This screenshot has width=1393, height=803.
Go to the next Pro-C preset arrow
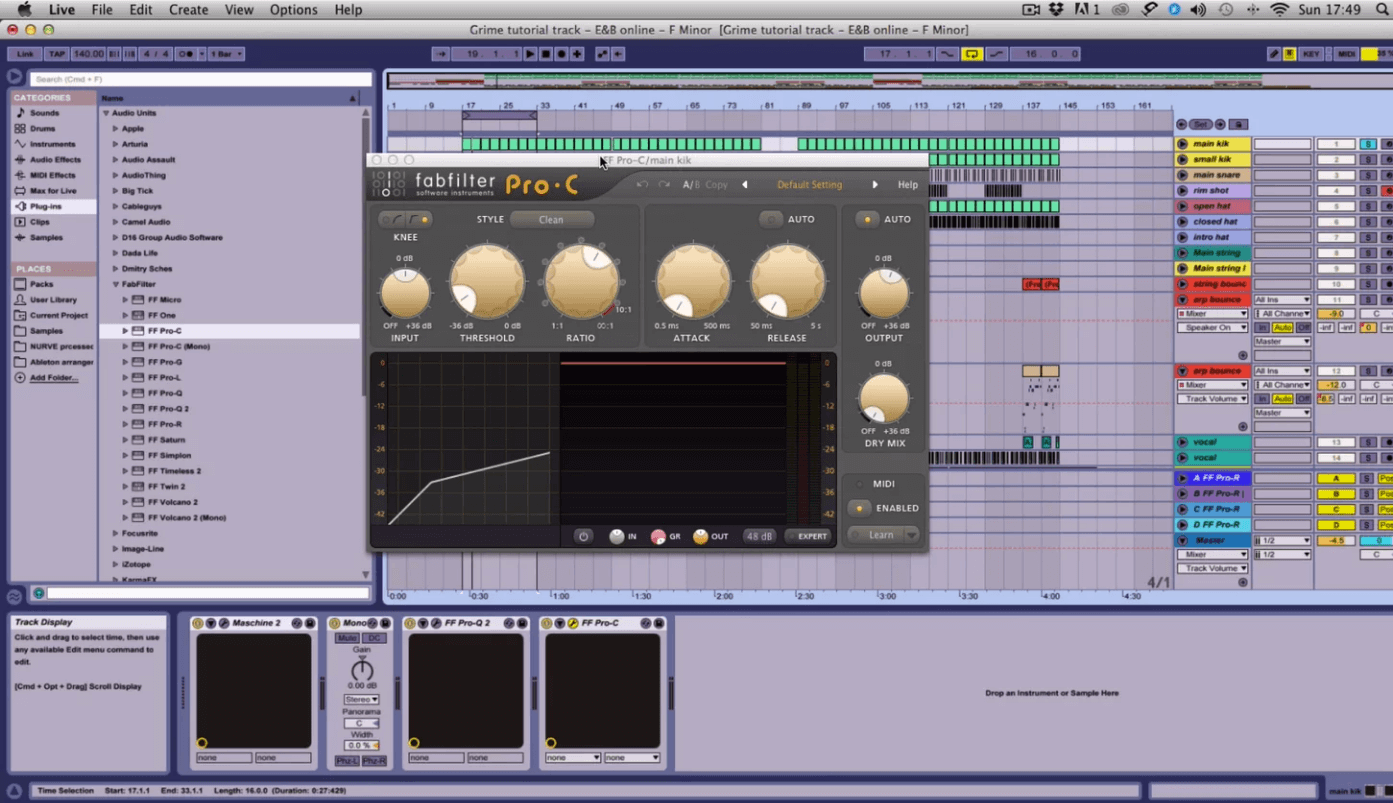(875, 185)
